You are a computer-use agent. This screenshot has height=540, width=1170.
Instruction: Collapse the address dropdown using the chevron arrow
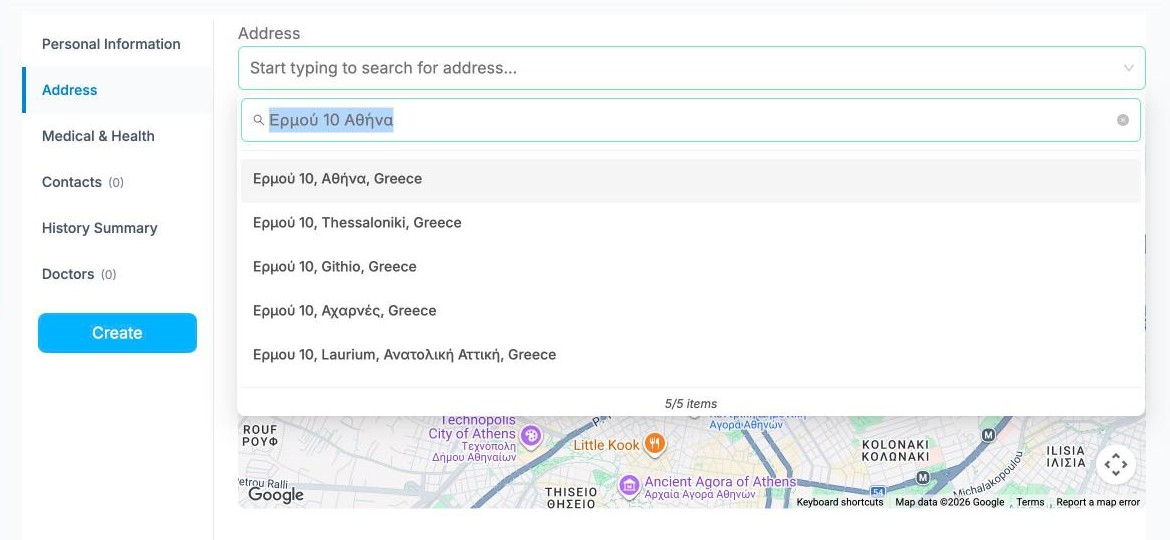tap(1128, 68)
